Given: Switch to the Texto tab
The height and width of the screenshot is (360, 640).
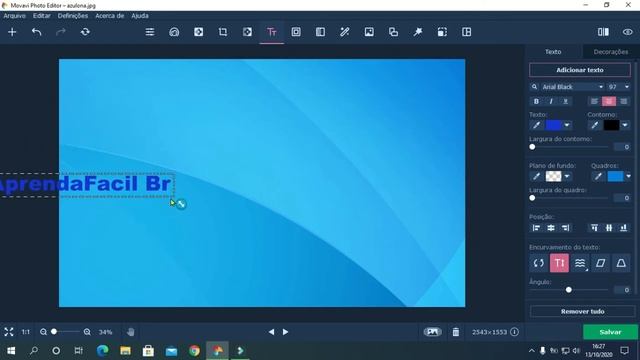Looking at the screenshot, I should pyautogui.click(x=553, y=52).
